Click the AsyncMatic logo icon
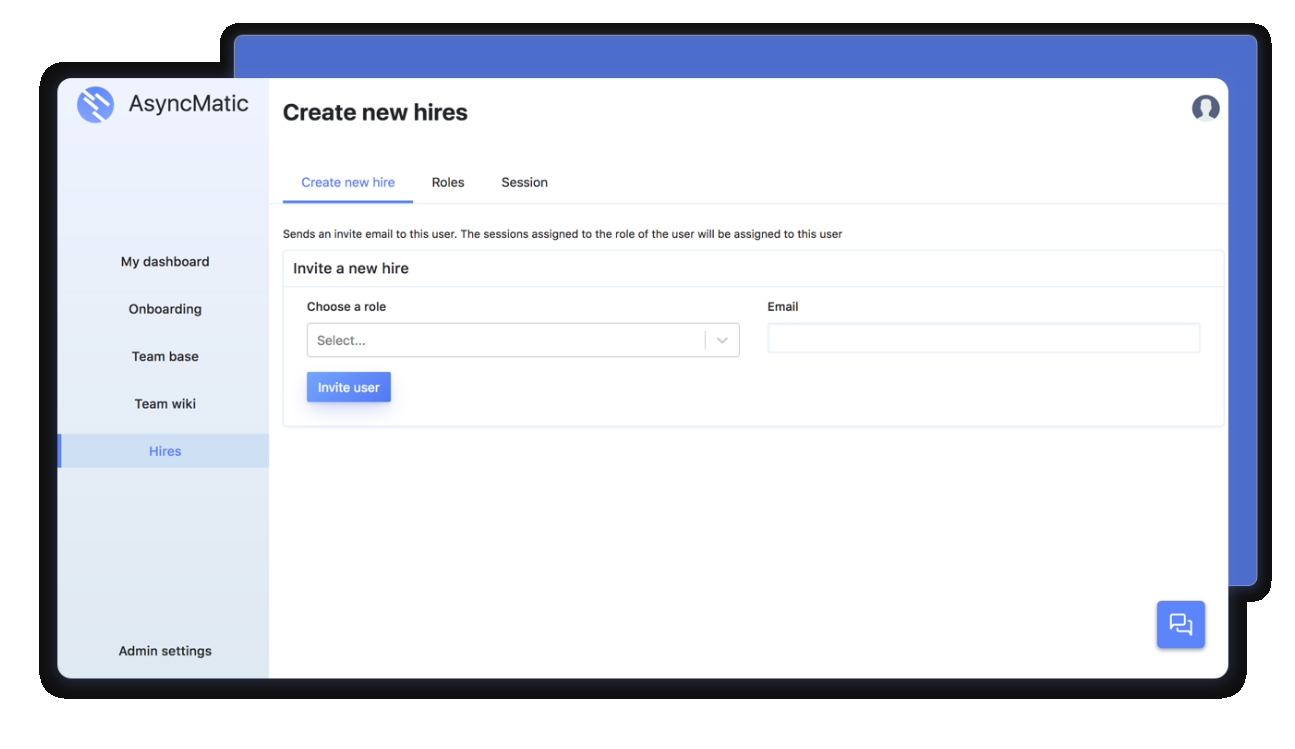Screen dimensions: 1295x749 coord(96,105)
